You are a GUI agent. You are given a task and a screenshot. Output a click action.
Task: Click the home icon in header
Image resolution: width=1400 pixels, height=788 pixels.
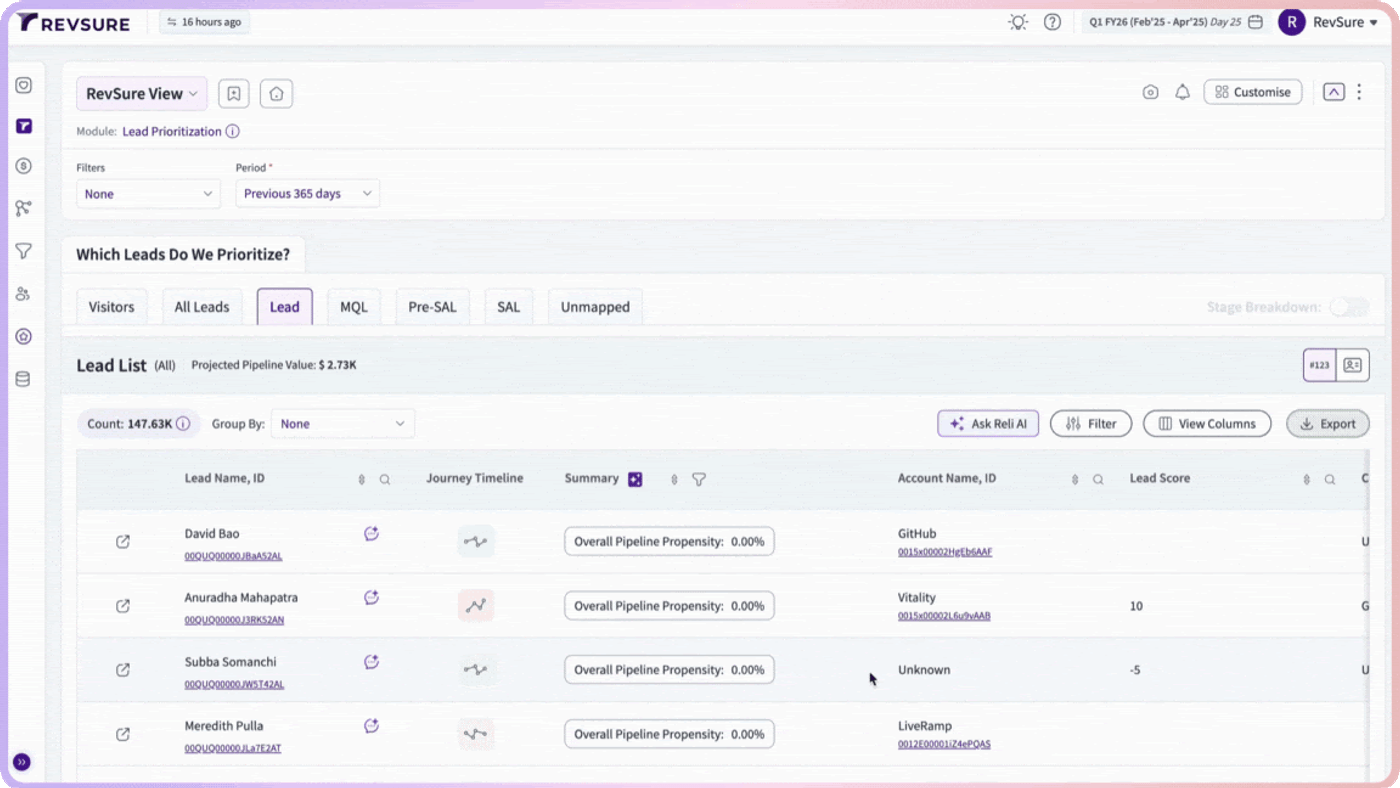pyautogui.click(x=276, y=93)
